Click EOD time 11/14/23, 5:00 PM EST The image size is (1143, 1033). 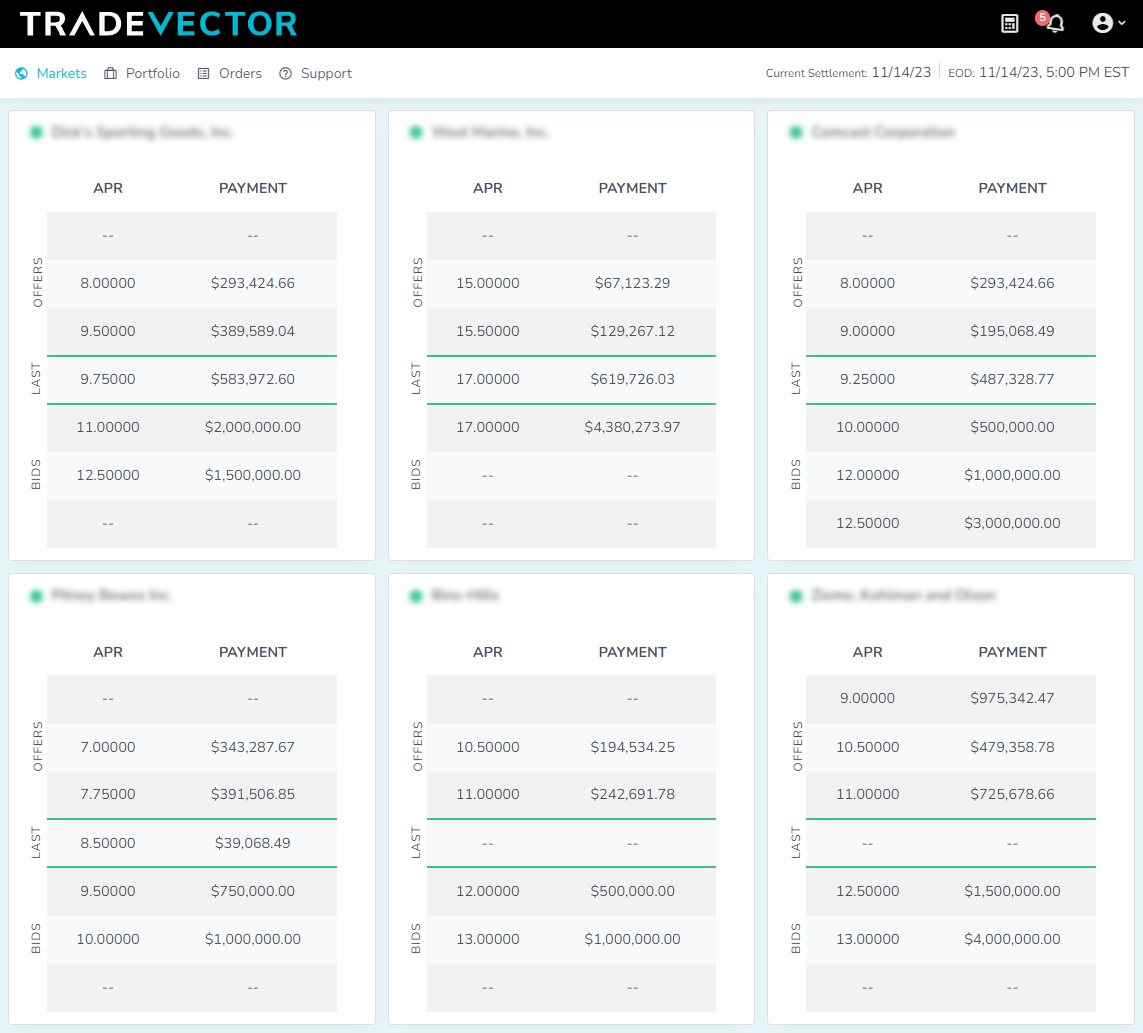[1054, 73]
